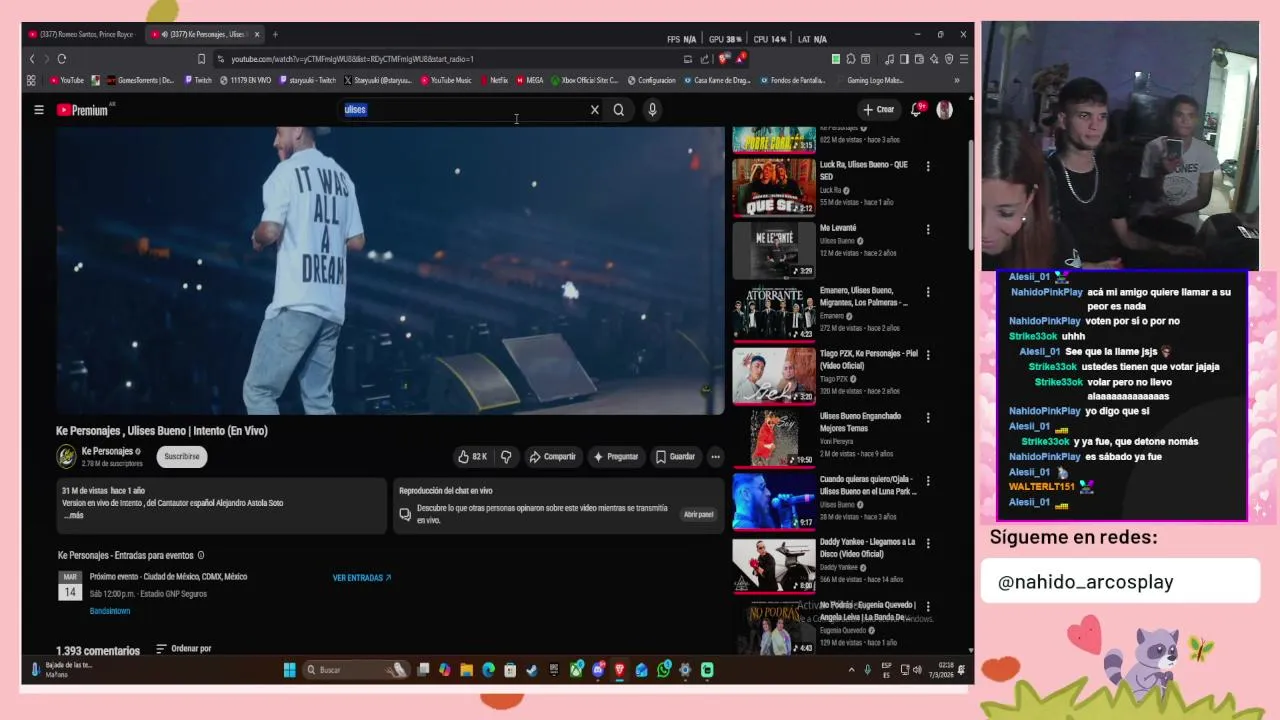
Task: Open the YouTube bookmark
Action: pyautogui.click(x=67, y=80)
